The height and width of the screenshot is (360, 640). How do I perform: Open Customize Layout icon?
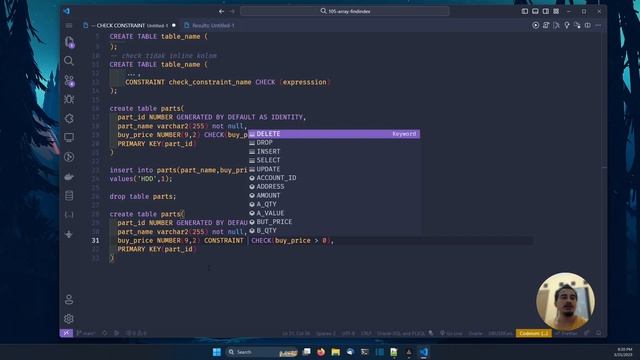click(x=556, y=11)
